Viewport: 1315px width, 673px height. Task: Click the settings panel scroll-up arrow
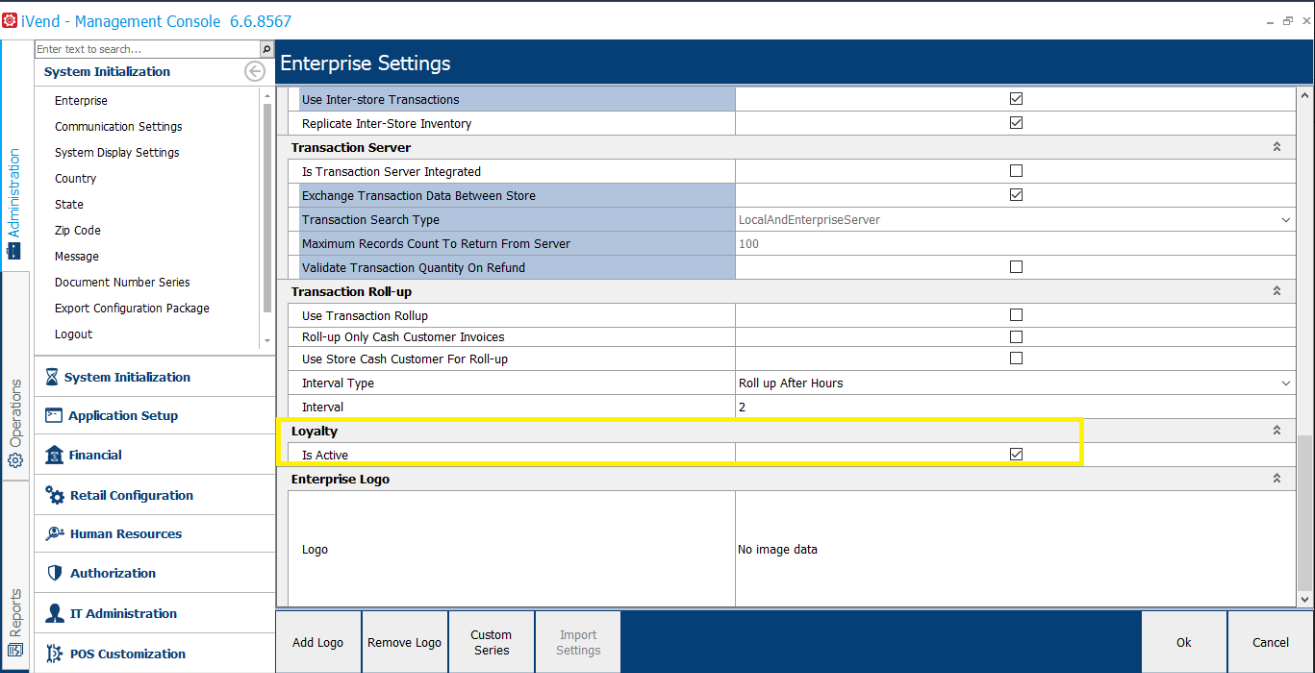(x=1304, y=95)
